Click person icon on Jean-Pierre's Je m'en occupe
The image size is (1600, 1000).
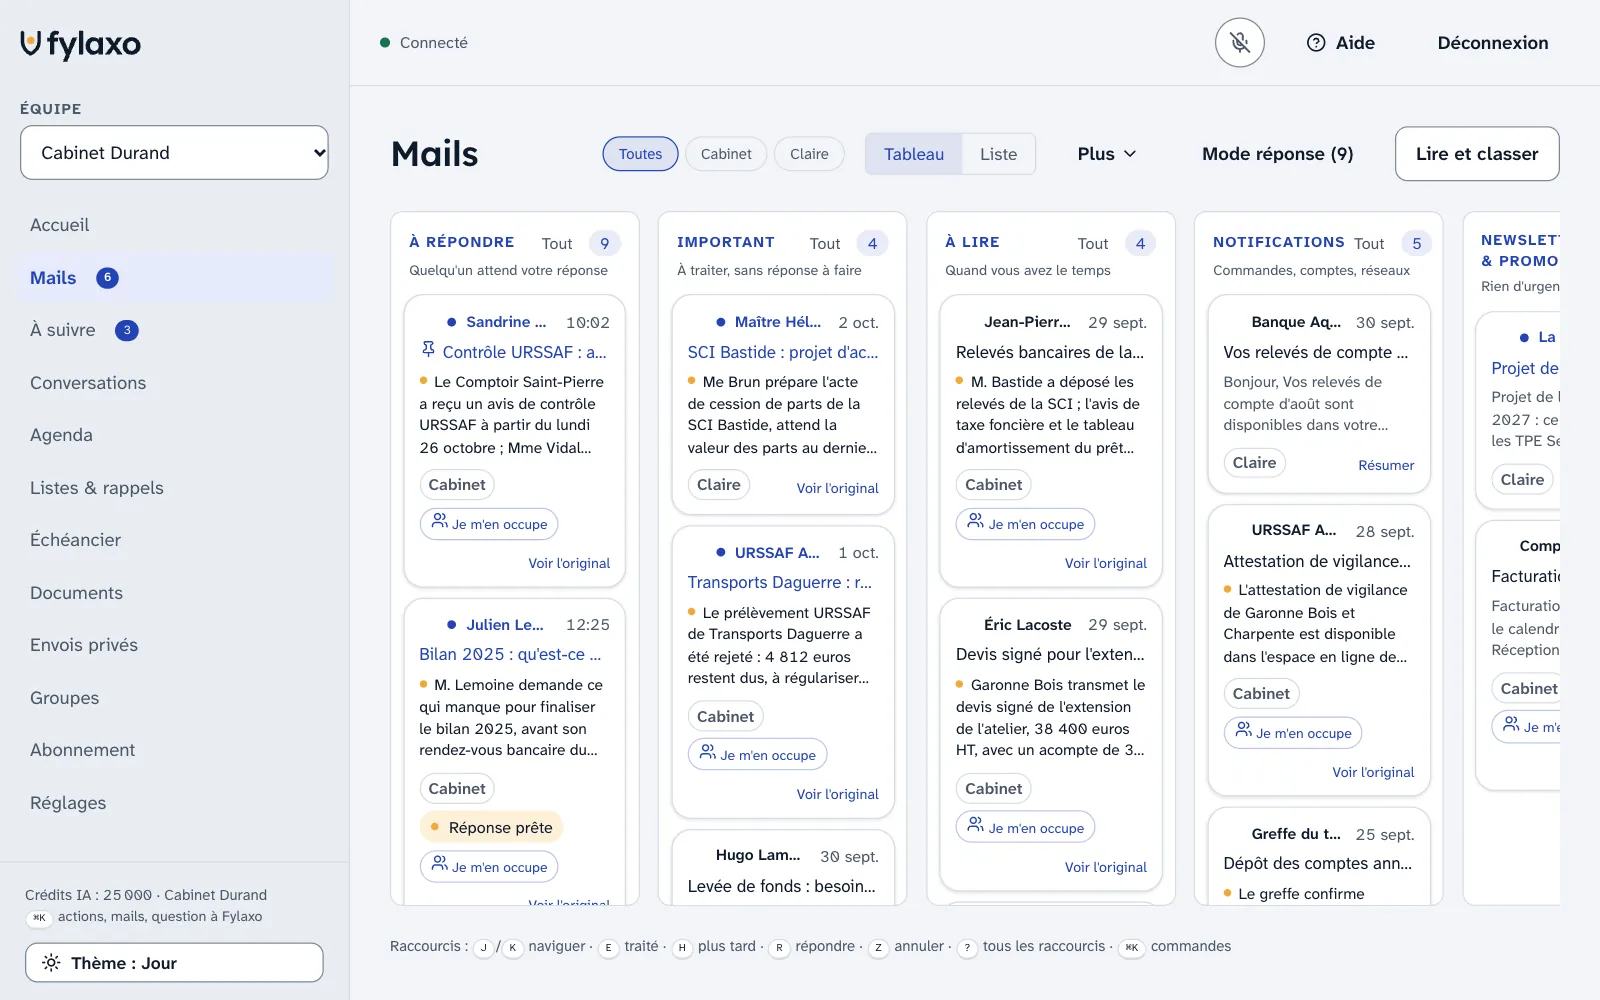pyautogui.click(x=976, y=521)
